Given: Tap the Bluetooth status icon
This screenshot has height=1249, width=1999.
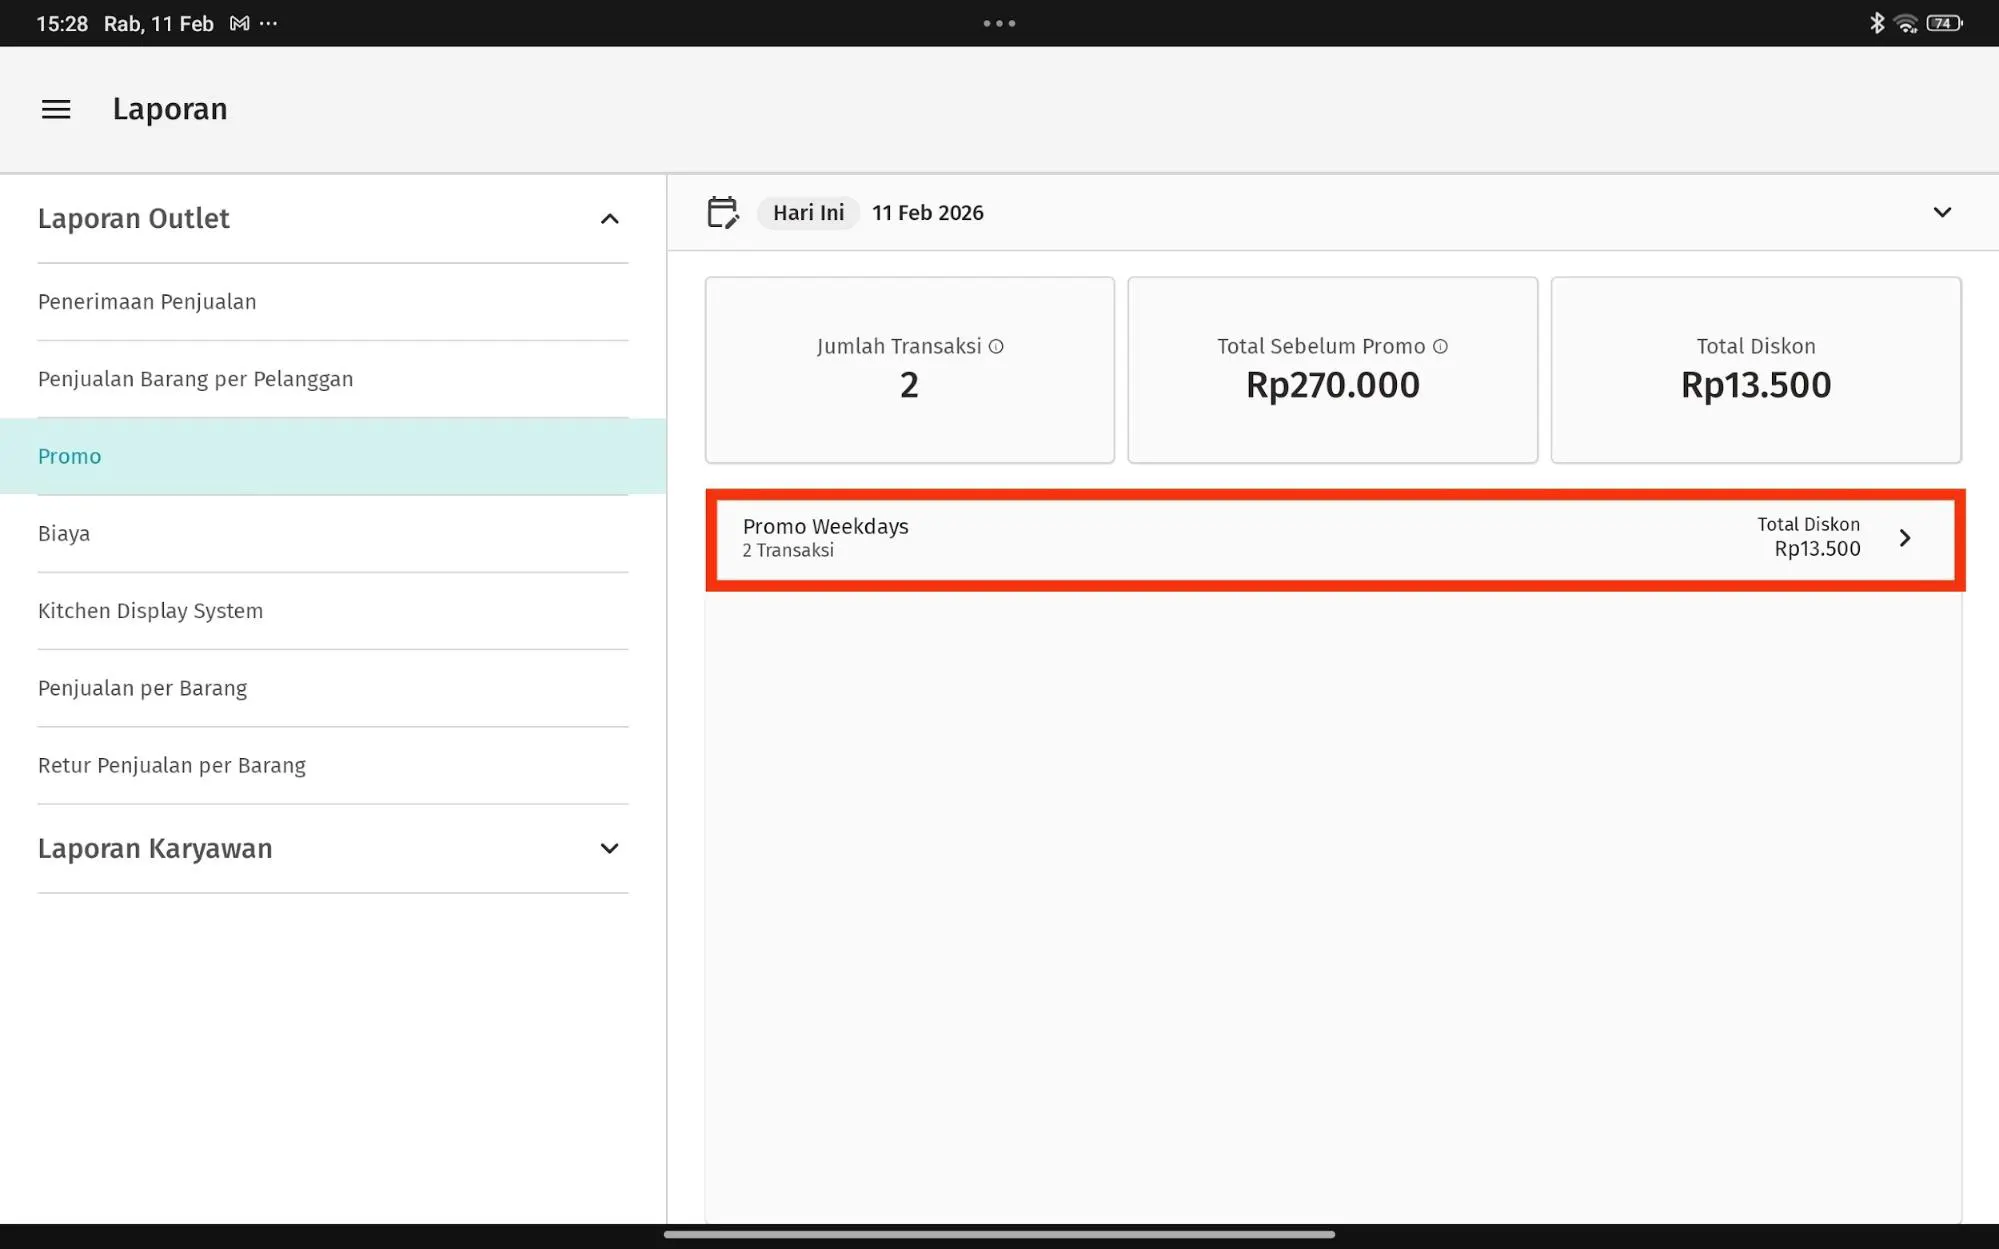Looking at the screenshot, I should point(1877,23).
